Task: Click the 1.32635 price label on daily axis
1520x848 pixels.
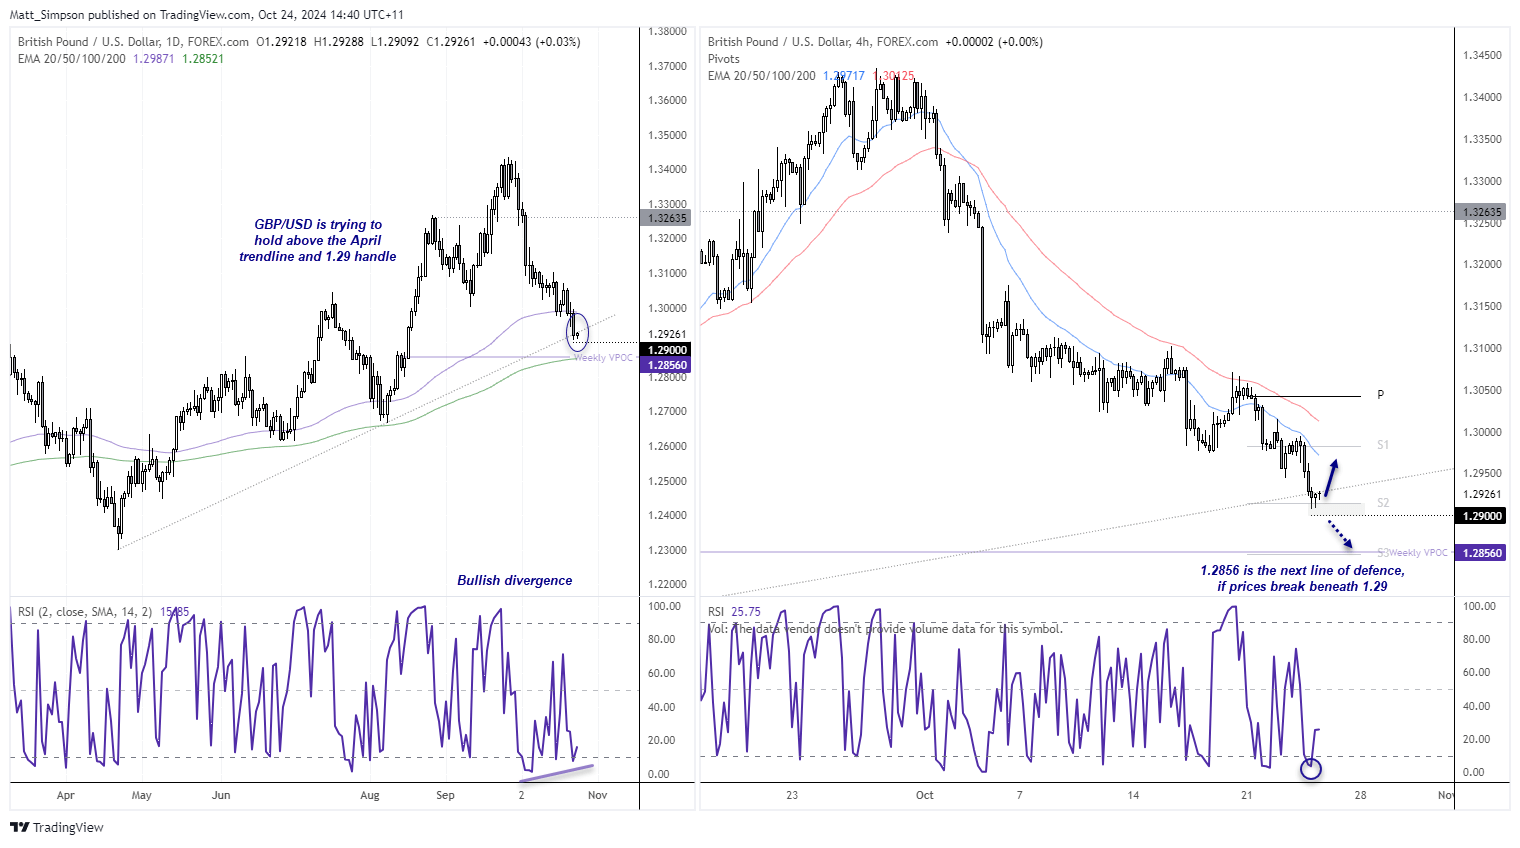Action: [x=665, y=218]
